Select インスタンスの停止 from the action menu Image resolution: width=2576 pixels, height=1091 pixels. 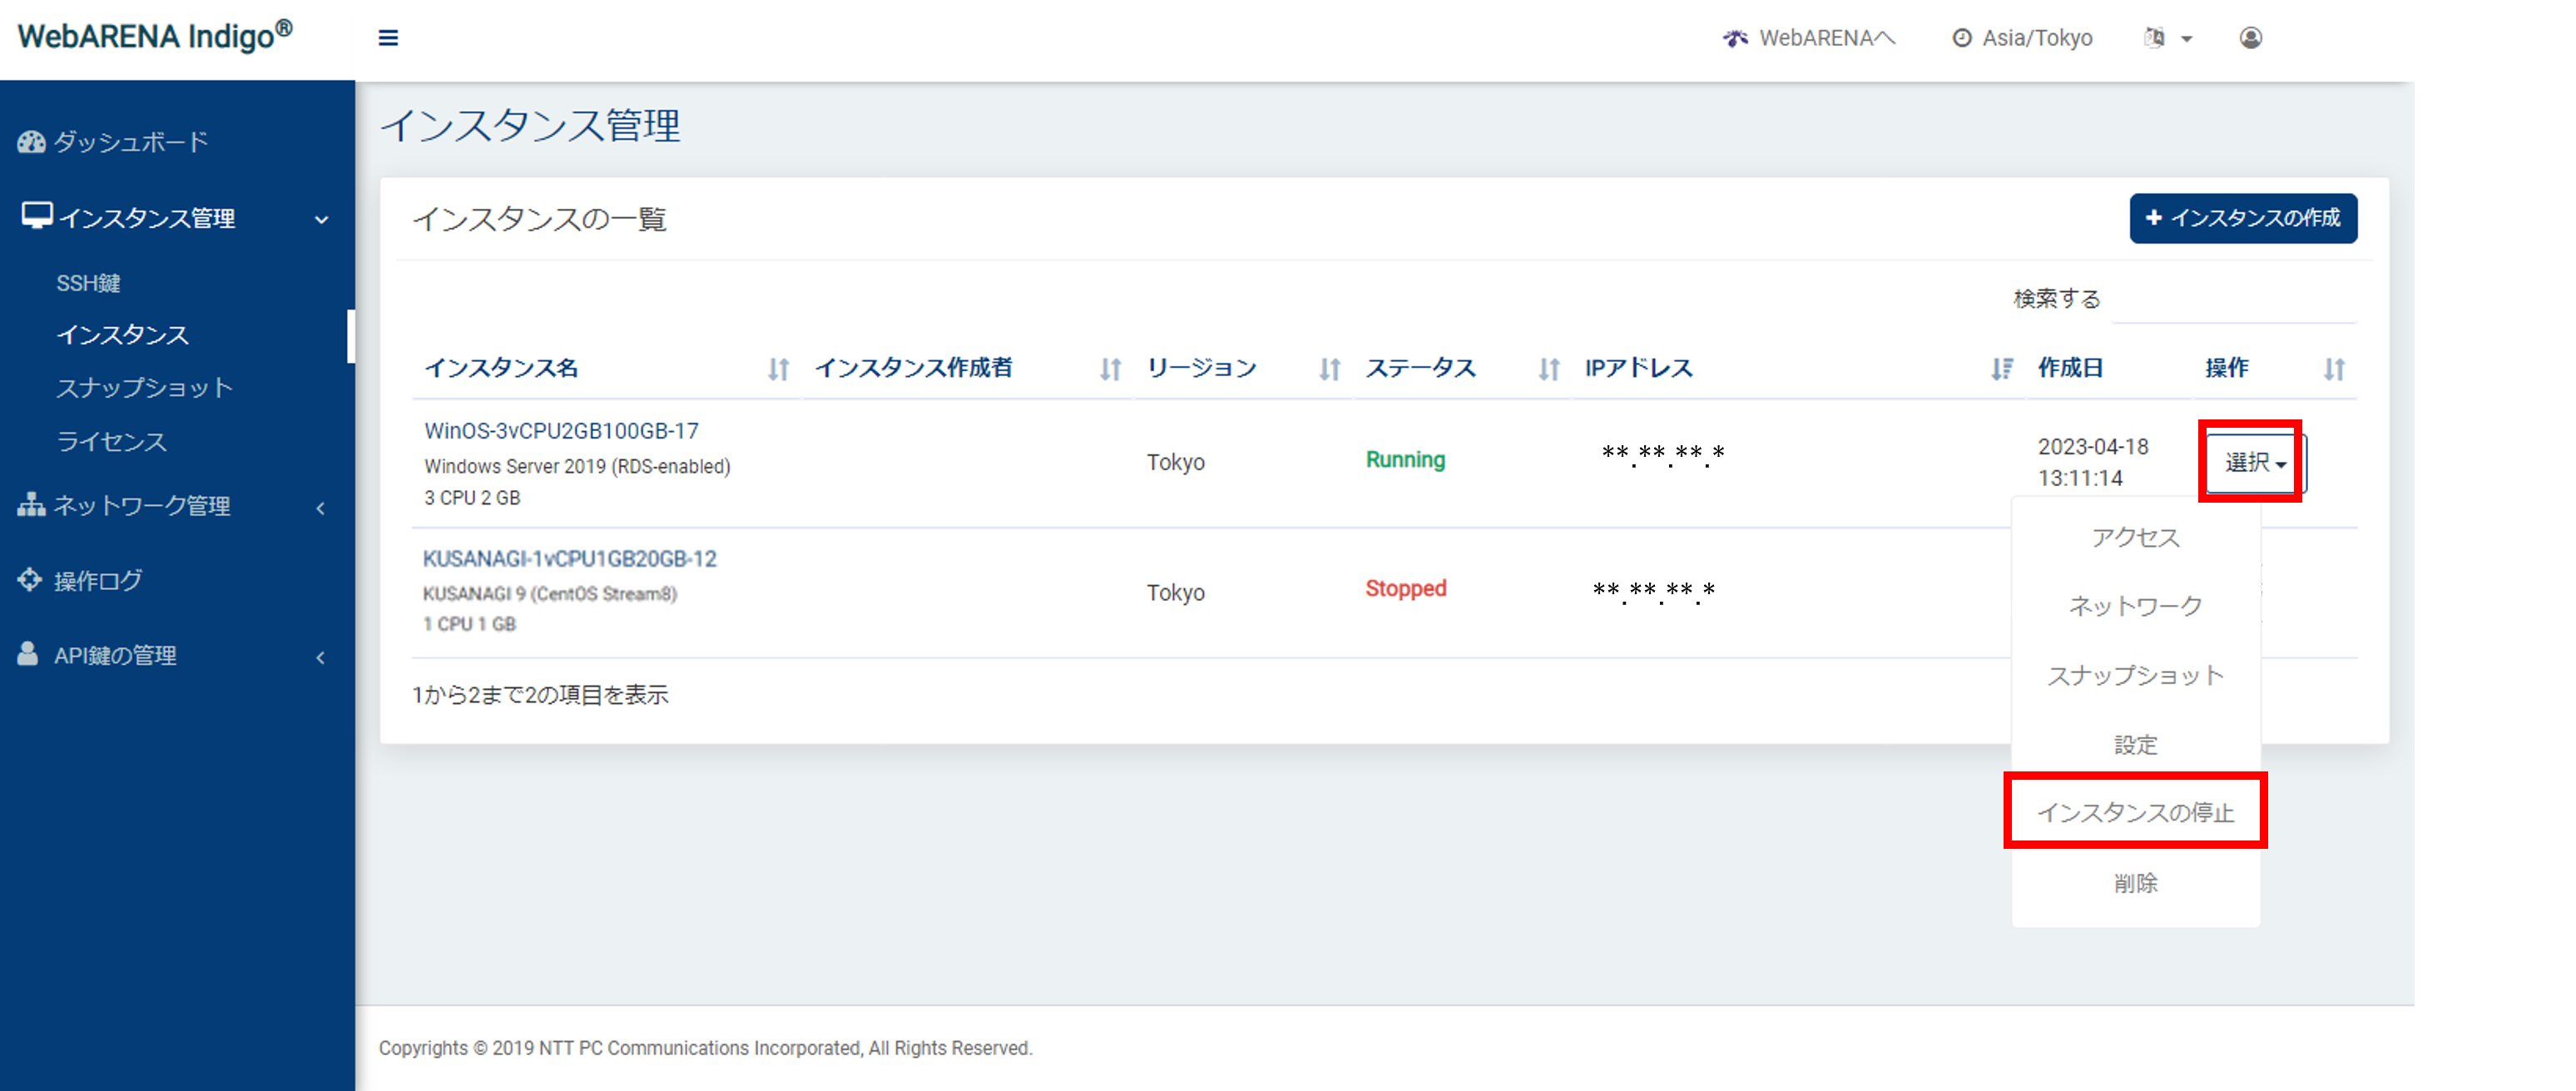[2136, 812]
